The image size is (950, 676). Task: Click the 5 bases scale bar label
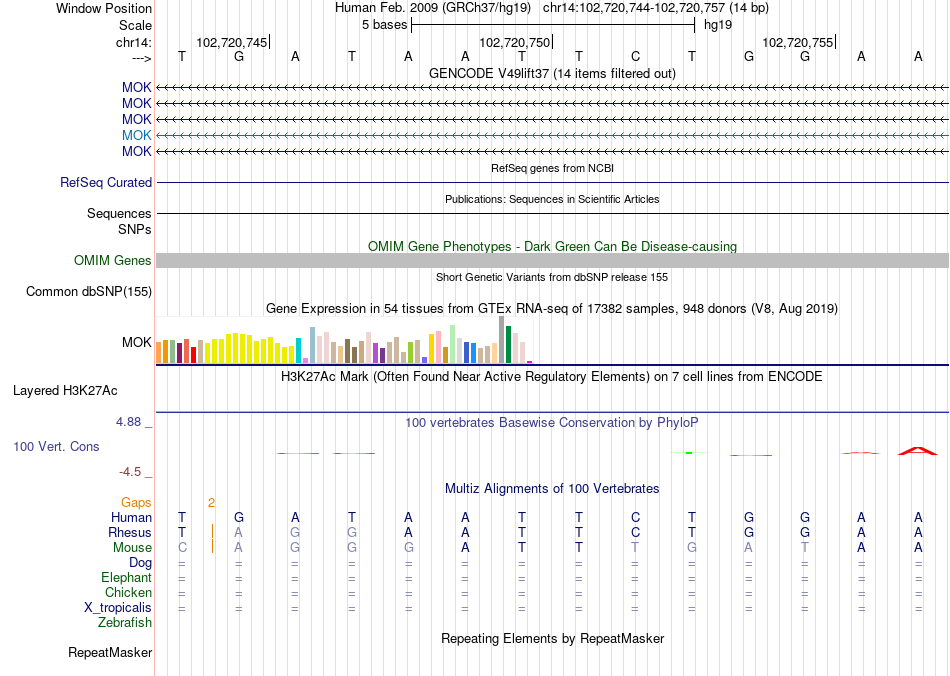(385, 25)
